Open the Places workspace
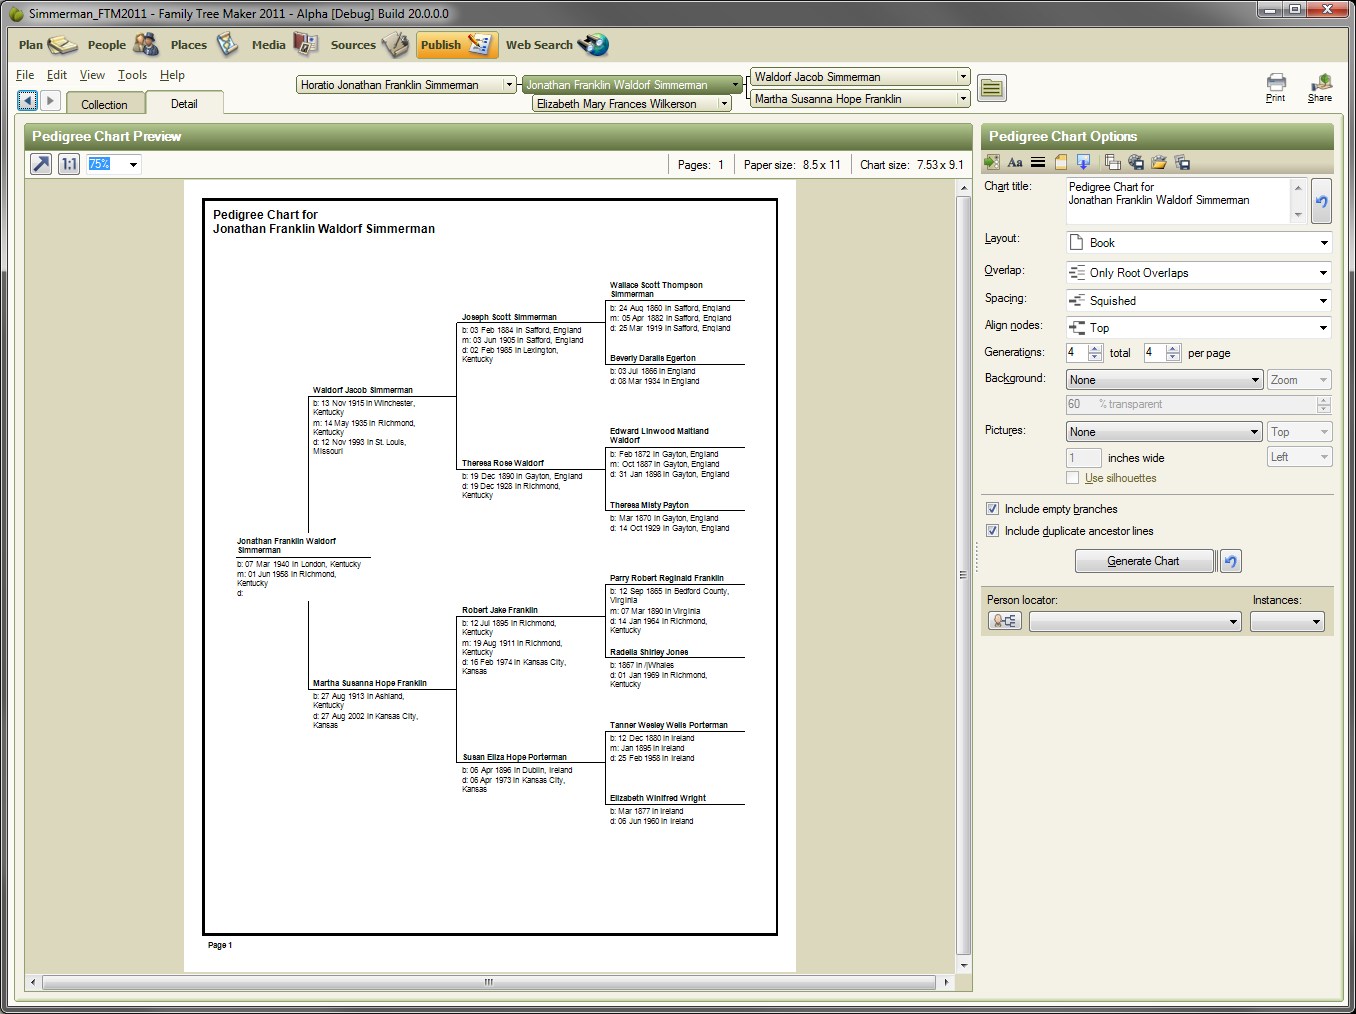 (204, 45)
